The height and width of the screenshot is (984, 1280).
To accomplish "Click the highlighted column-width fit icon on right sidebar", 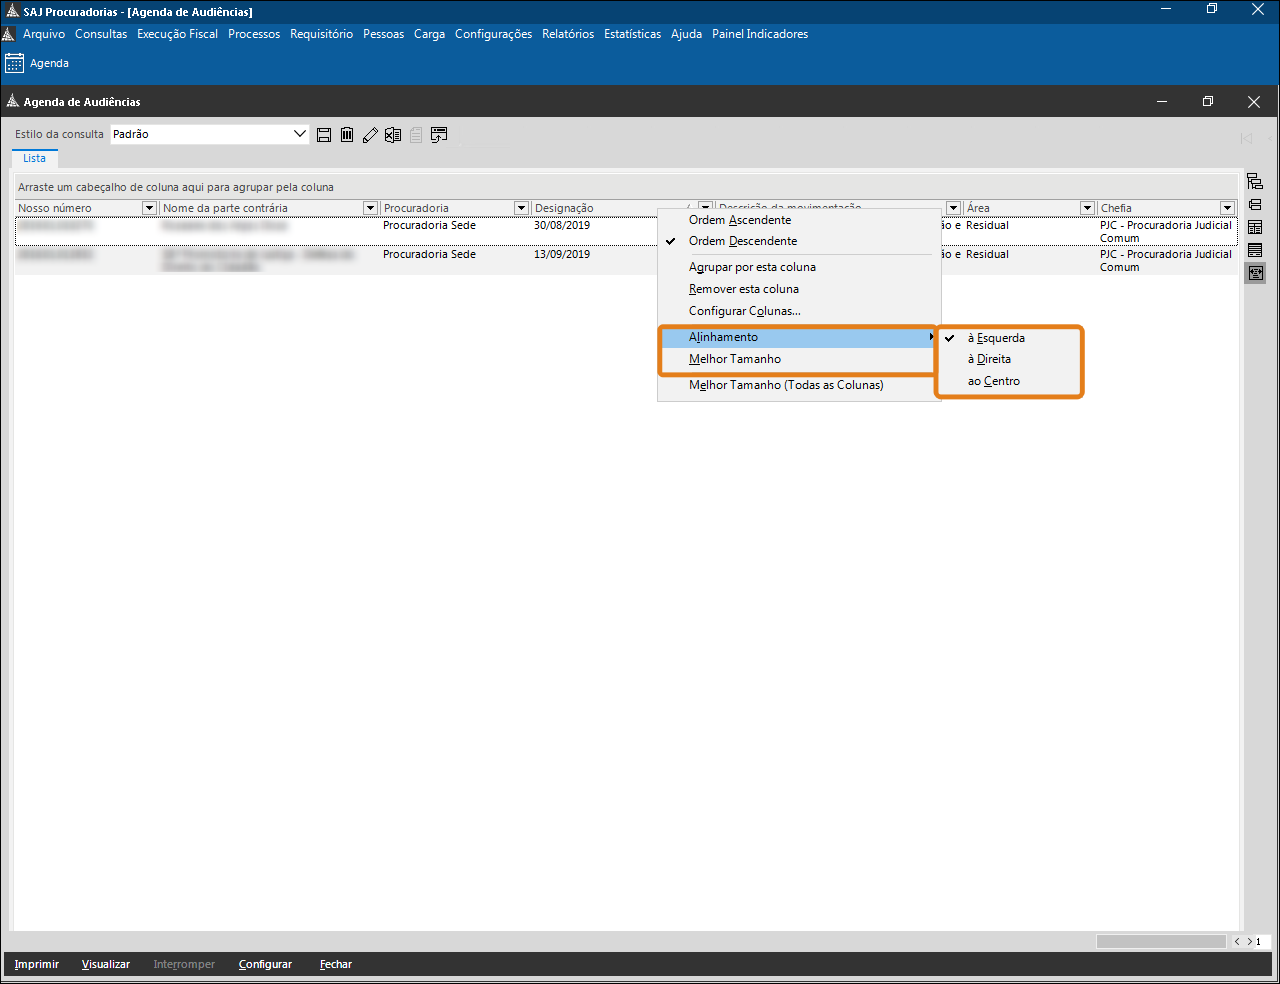I will [1255, 273].
